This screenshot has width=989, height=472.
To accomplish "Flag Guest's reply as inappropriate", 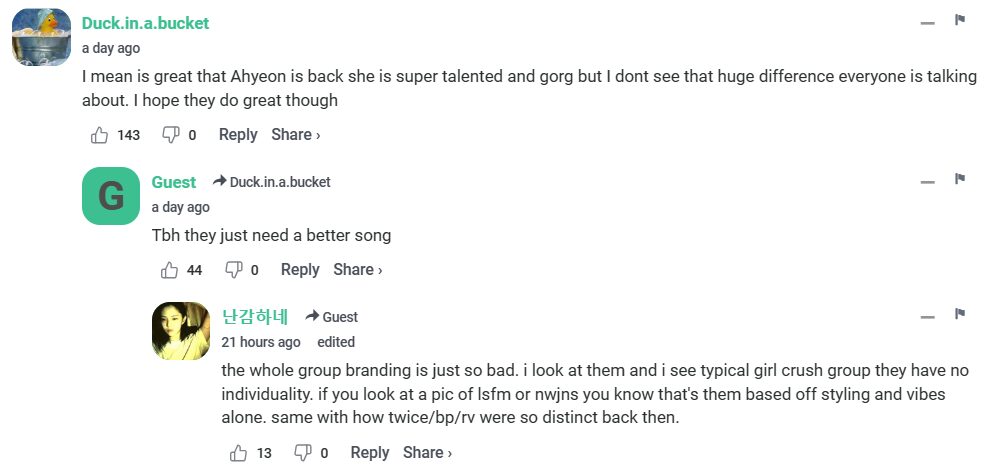I will pyautogui.click(x=959, y=179).
